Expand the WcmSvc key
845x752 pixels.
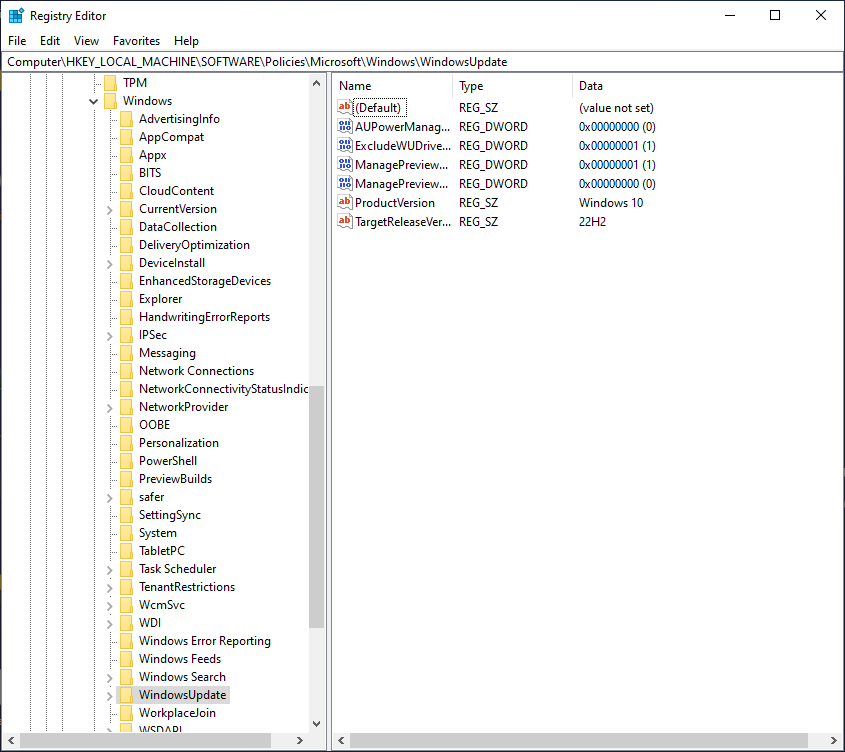coord(109,606)
